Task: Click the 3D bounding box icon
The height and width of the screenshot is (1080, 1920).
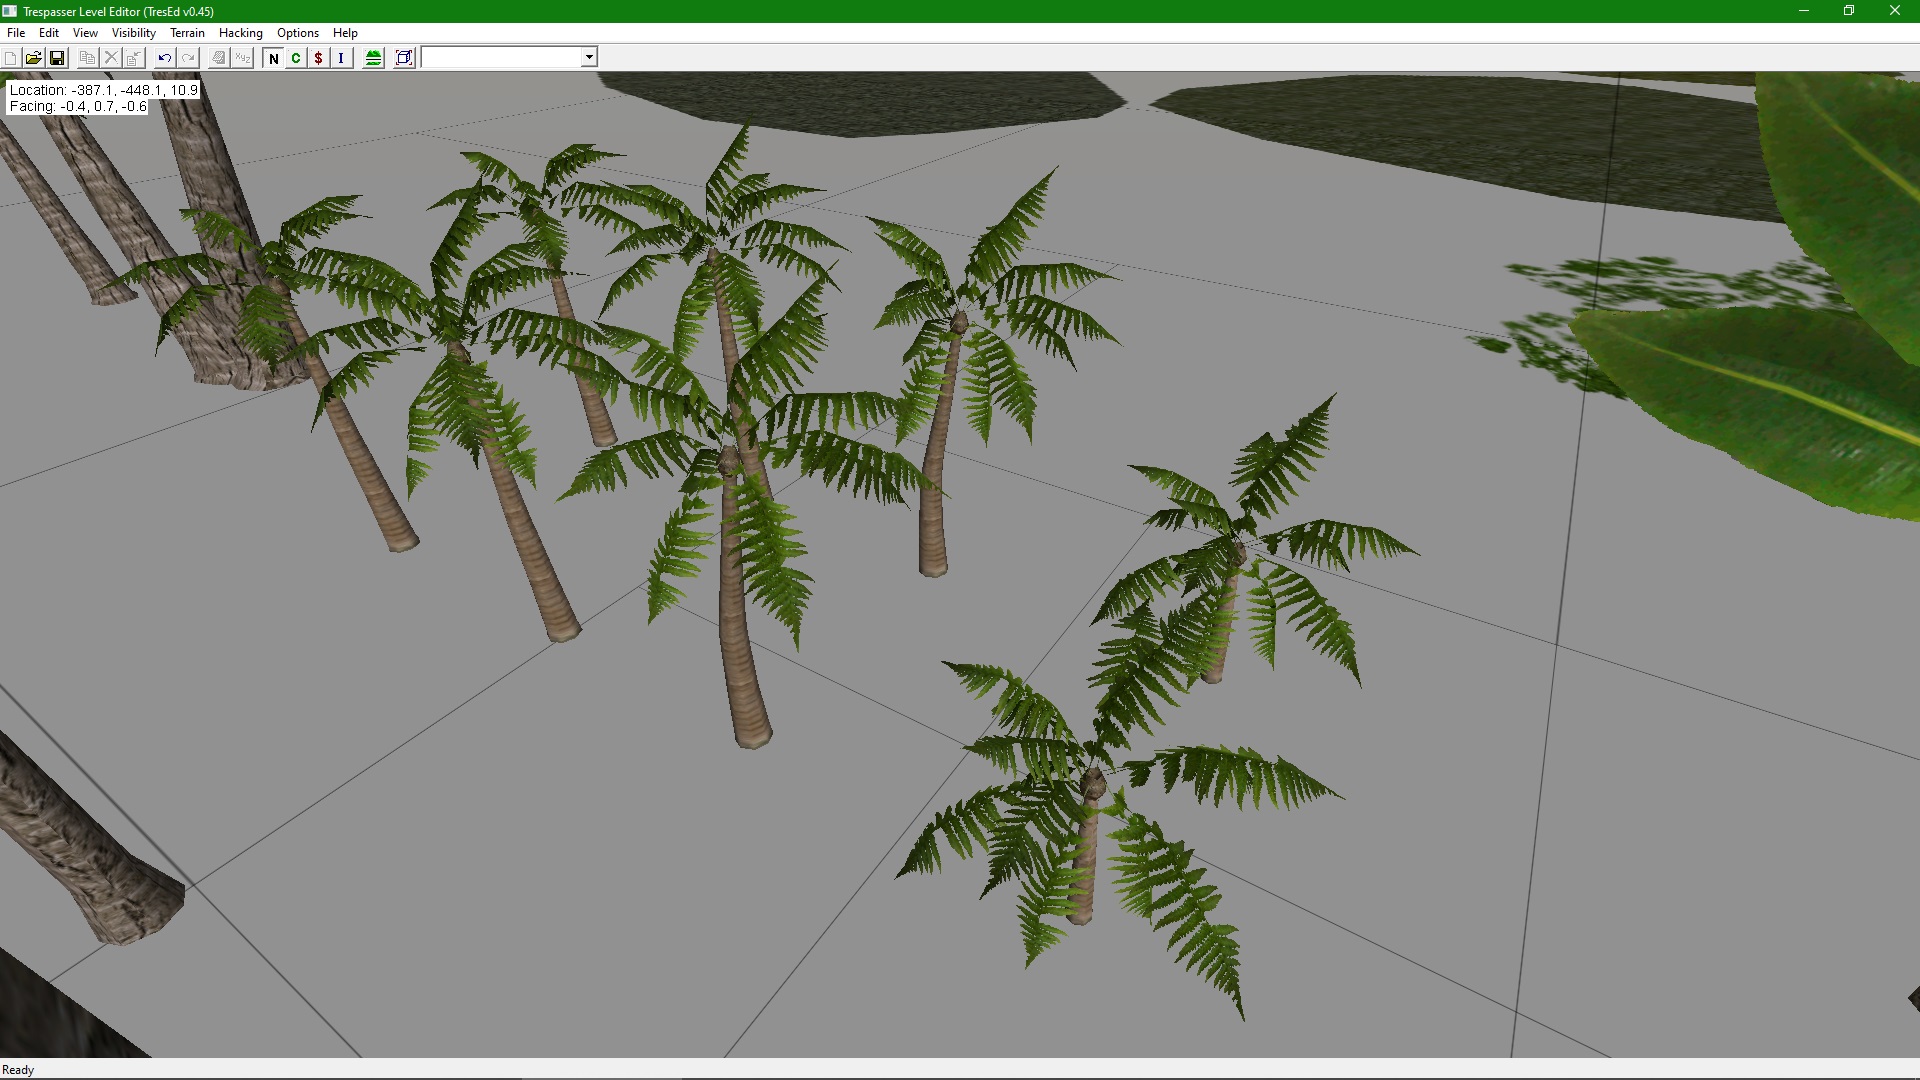Action: [404, 58]
